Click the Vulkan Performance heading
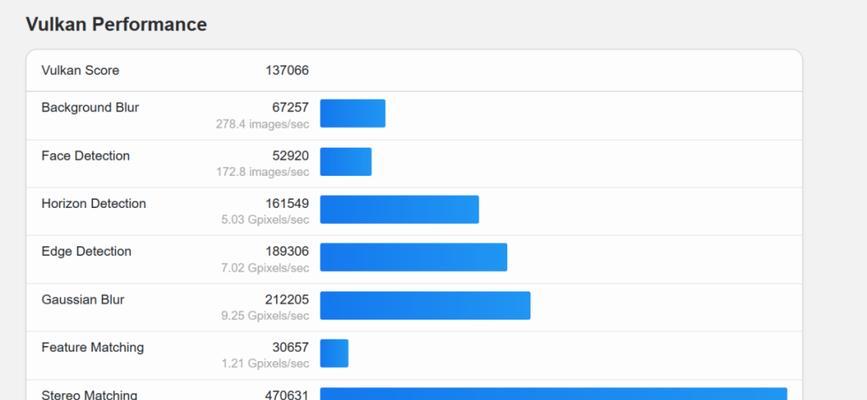Viewport: 867px width, 400px height. [116, 24]
